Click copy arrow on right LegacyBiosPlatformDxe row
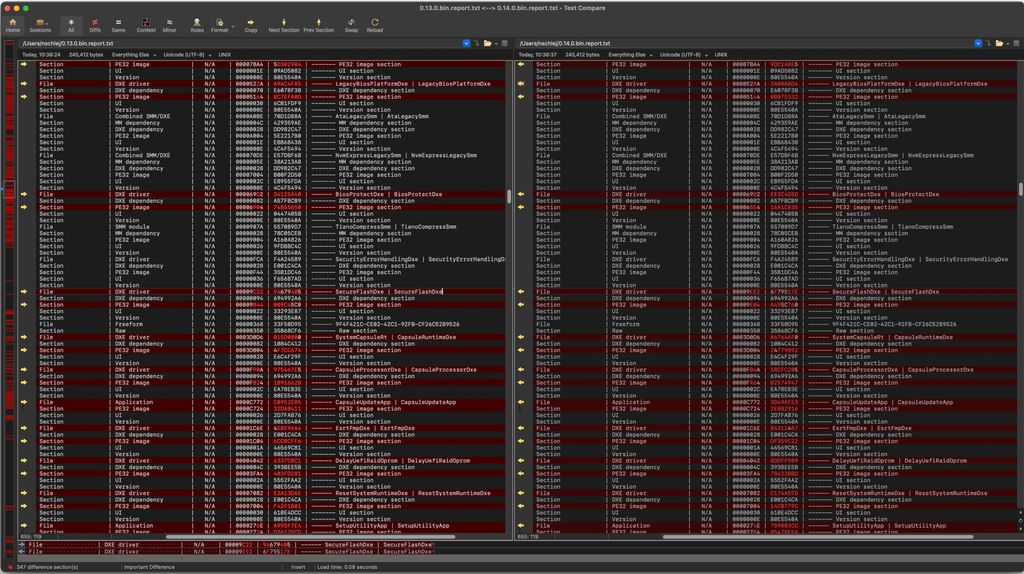Image resolution: width=1024 pixels, height=574 pixels. (x=521, y=84)
